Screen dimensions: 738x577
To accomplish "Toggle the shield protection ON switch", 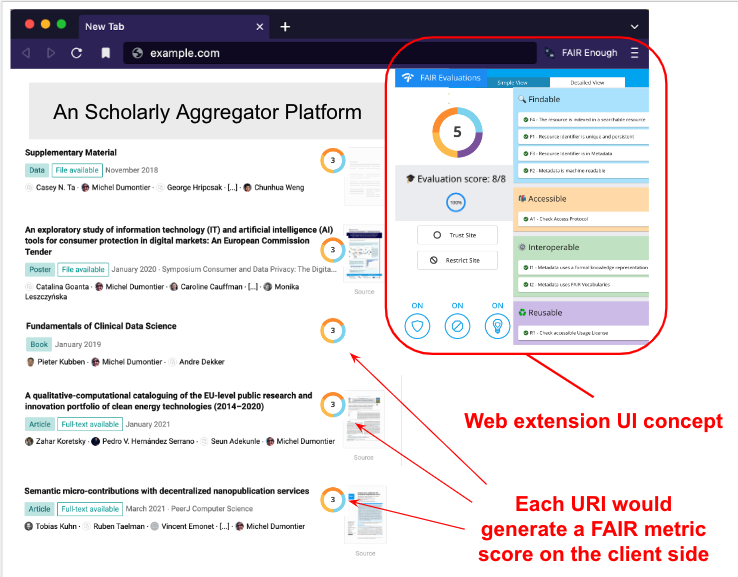I will (417, 326).
